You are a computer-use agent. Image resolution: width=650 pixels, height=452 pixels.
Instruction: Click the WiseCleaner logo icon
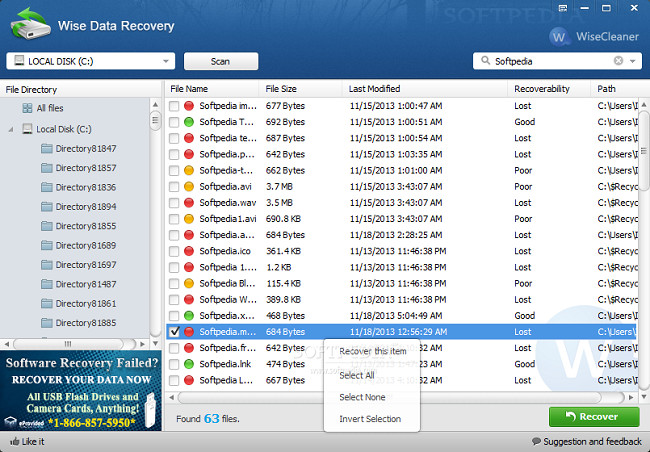pyautogui.click(x=561, y=37)
